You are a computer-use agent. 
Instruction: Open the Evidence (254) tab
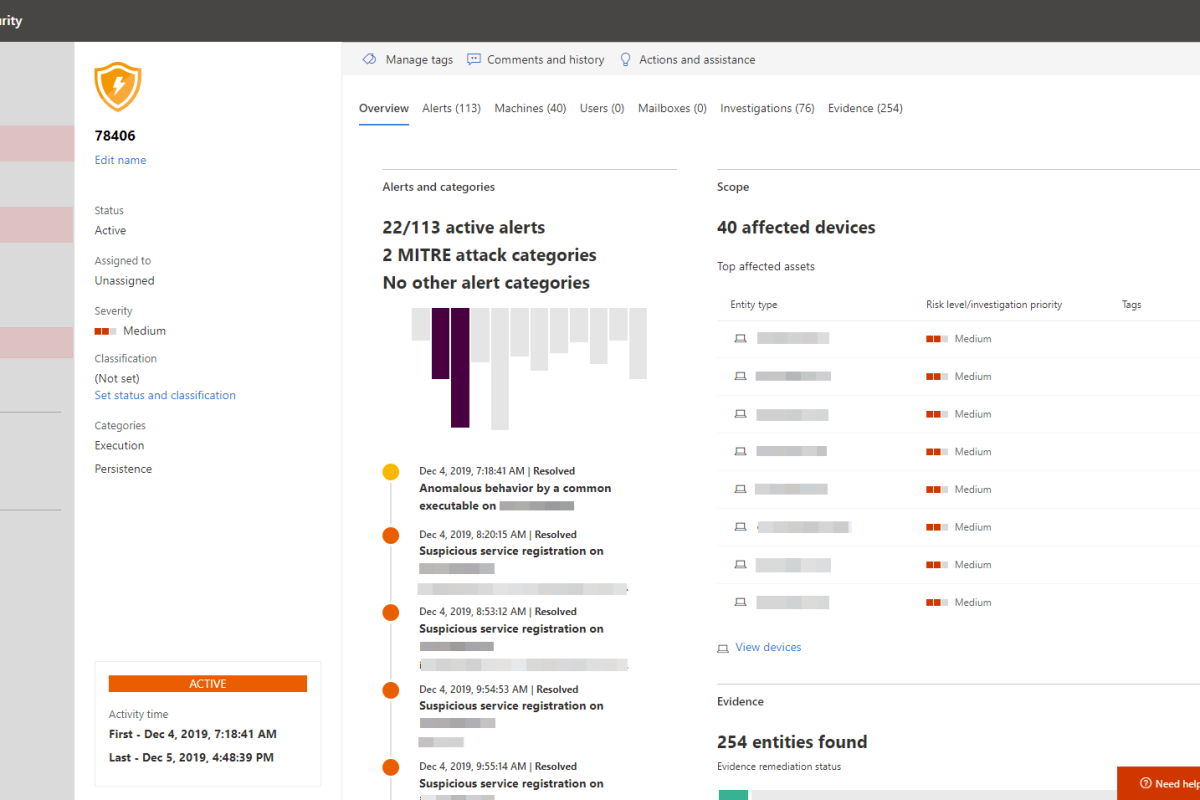coord(865,108)
